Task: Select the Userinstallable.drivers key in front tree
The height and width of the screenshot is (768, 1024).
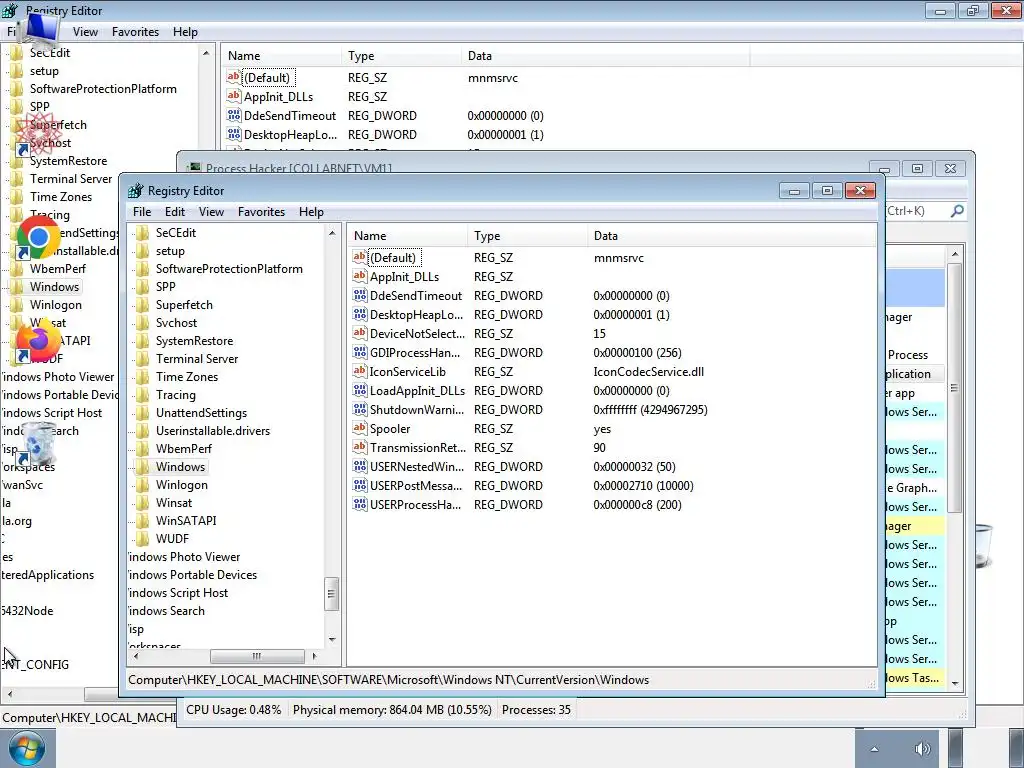Action: 213,430
